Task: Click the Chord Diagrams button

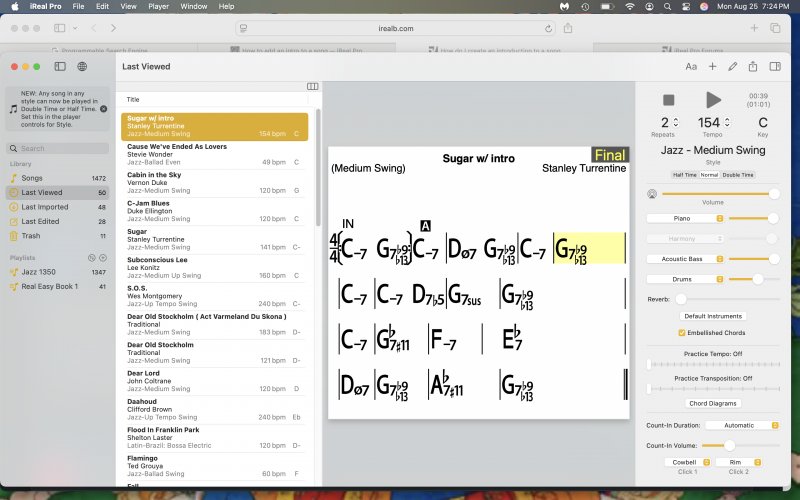Action: click(713, 404)
